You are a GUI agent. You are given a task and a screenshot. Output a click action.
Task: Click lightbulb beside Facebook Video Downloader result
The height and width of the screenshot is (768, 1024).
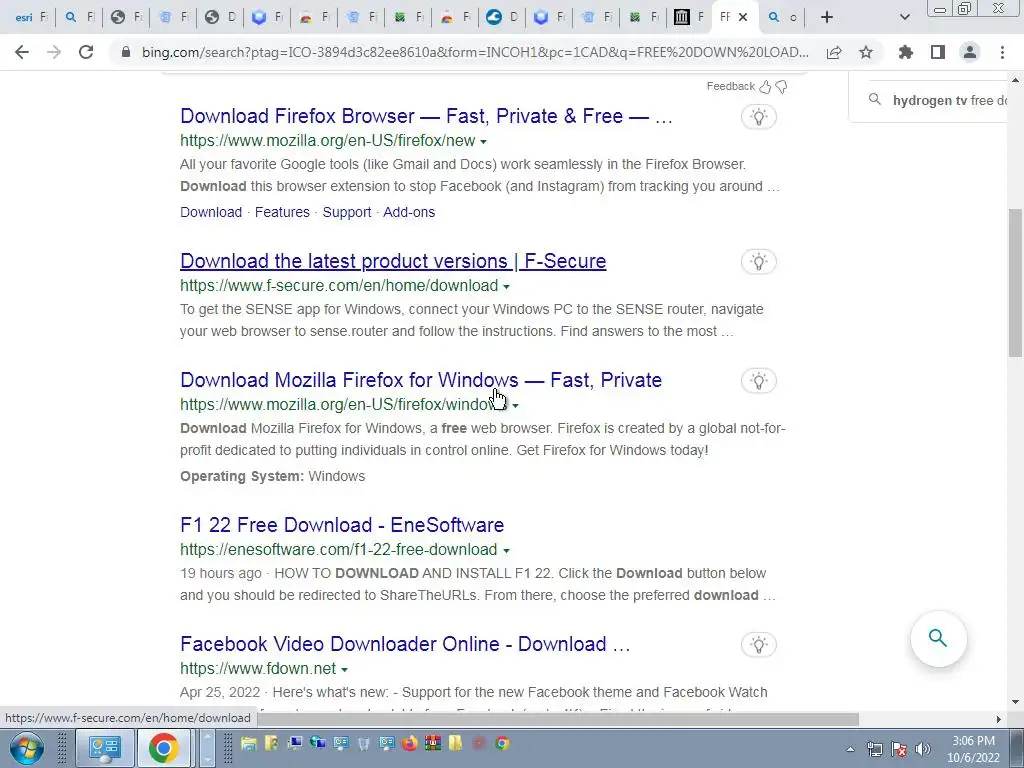(x=758, y=645)
